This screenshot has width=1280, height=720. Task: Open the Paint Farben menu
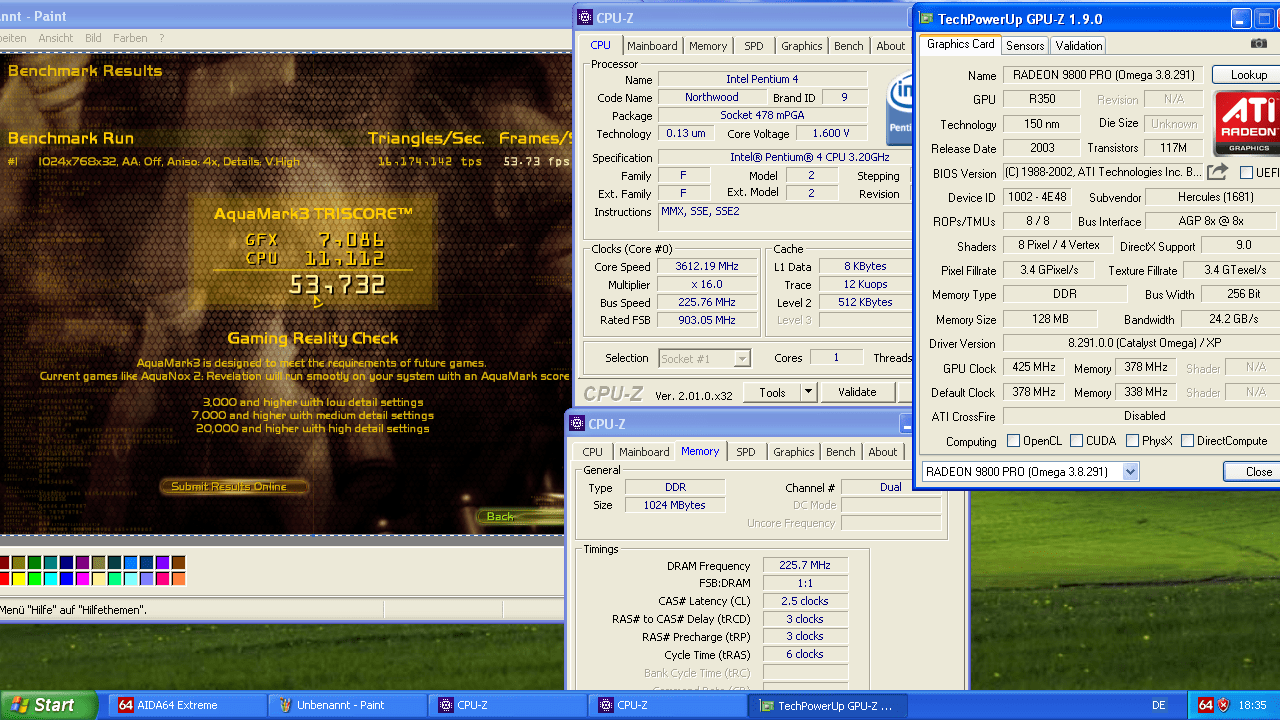pyautogui.click(x=130, y=38)
